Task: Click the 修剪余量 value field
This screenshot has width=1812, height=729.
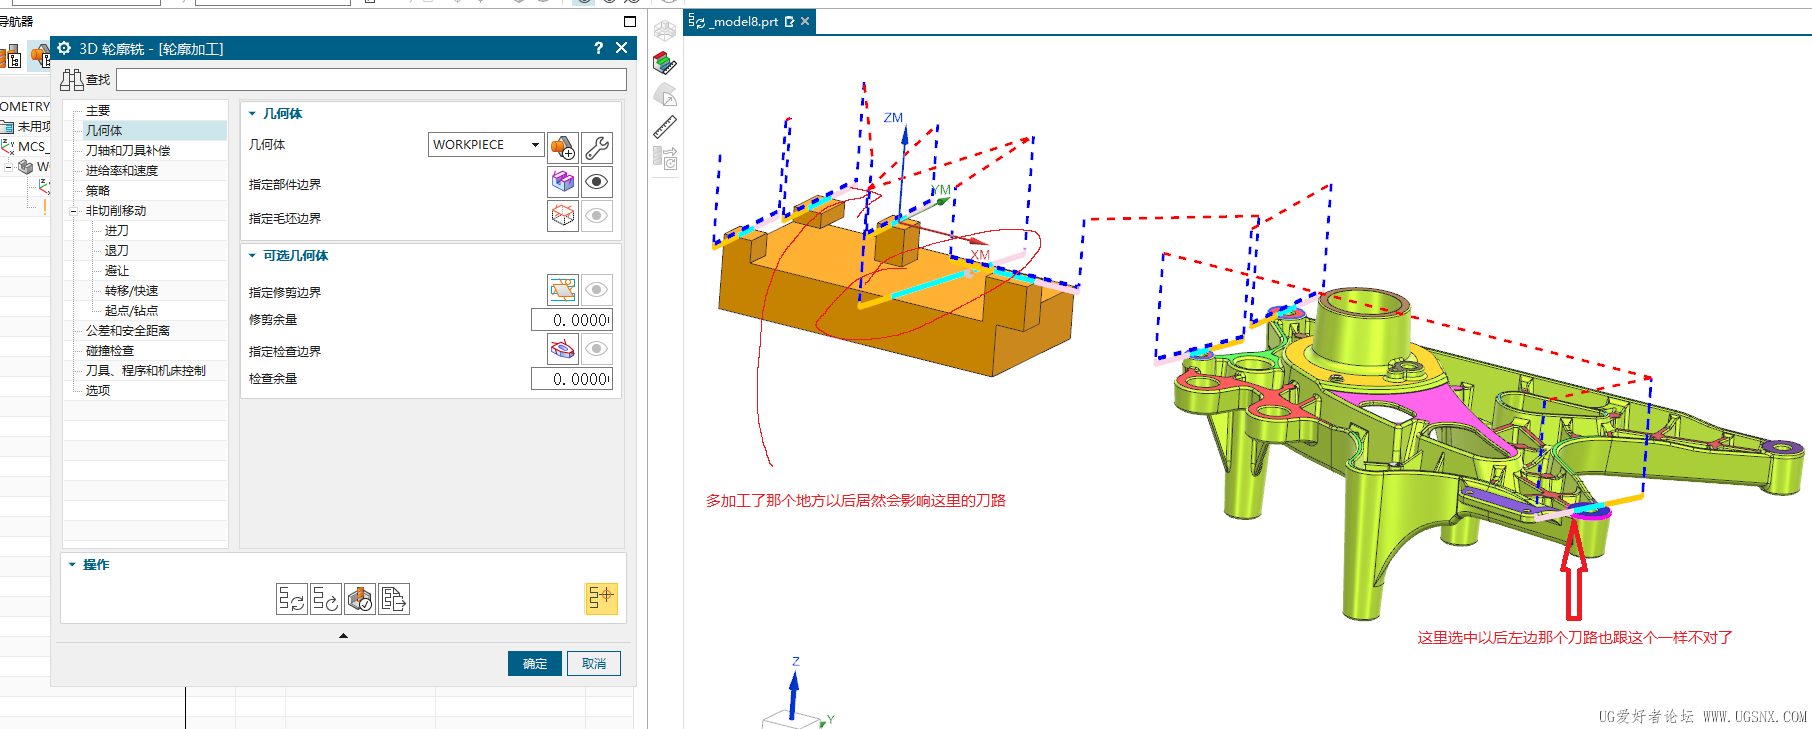Action: point(572,320)
